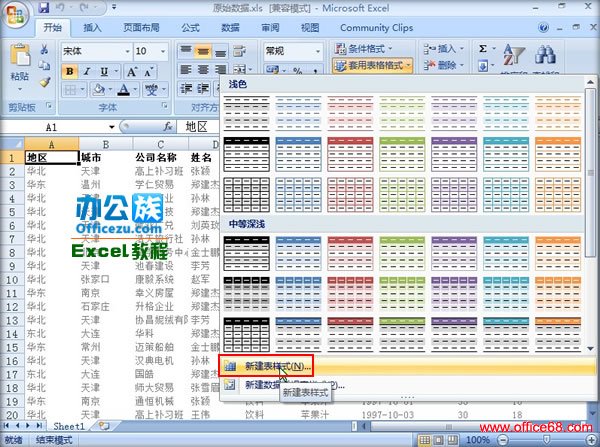Select cell C1 公司名称
Image resolution: width=600 pixels, height=447 pixels.
tap(160, 157)
